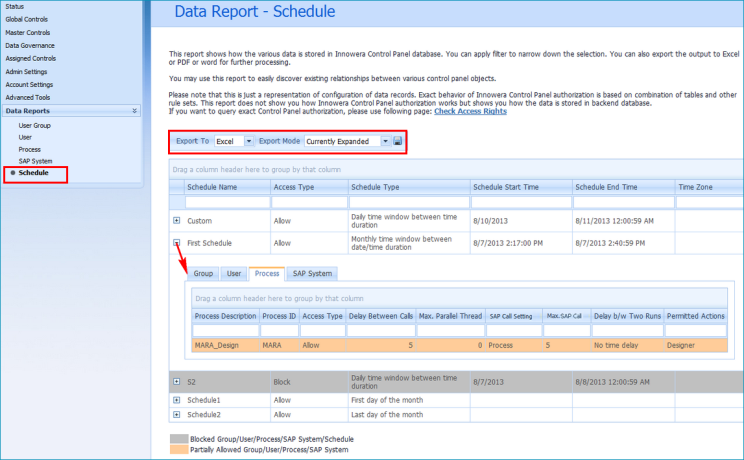Image resolution: width=744 pixels, height=460 pixels.
Task: Sort by Schedule Start Time column header
Action: [x=521, y=187]
